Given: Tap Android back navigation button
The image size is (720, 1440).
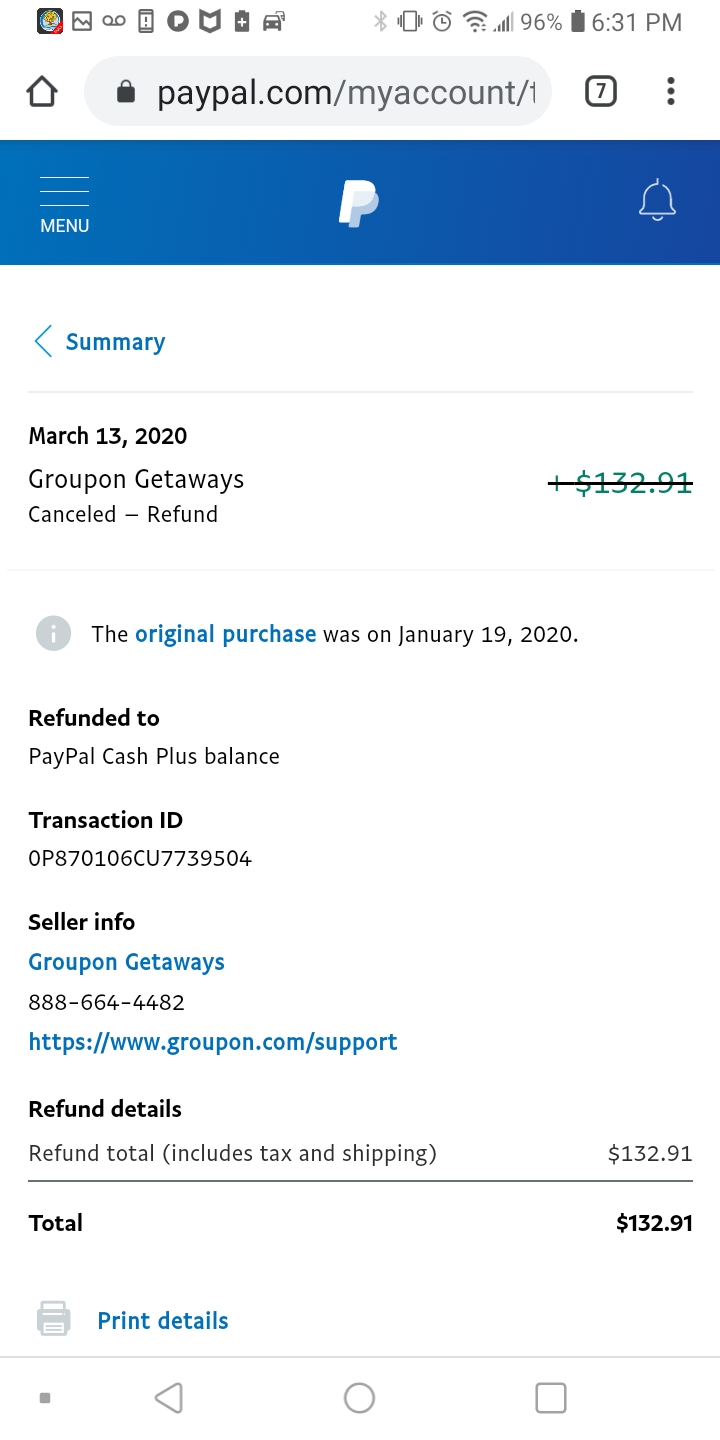Looking at the screenshot, I should pos(169,1397).
